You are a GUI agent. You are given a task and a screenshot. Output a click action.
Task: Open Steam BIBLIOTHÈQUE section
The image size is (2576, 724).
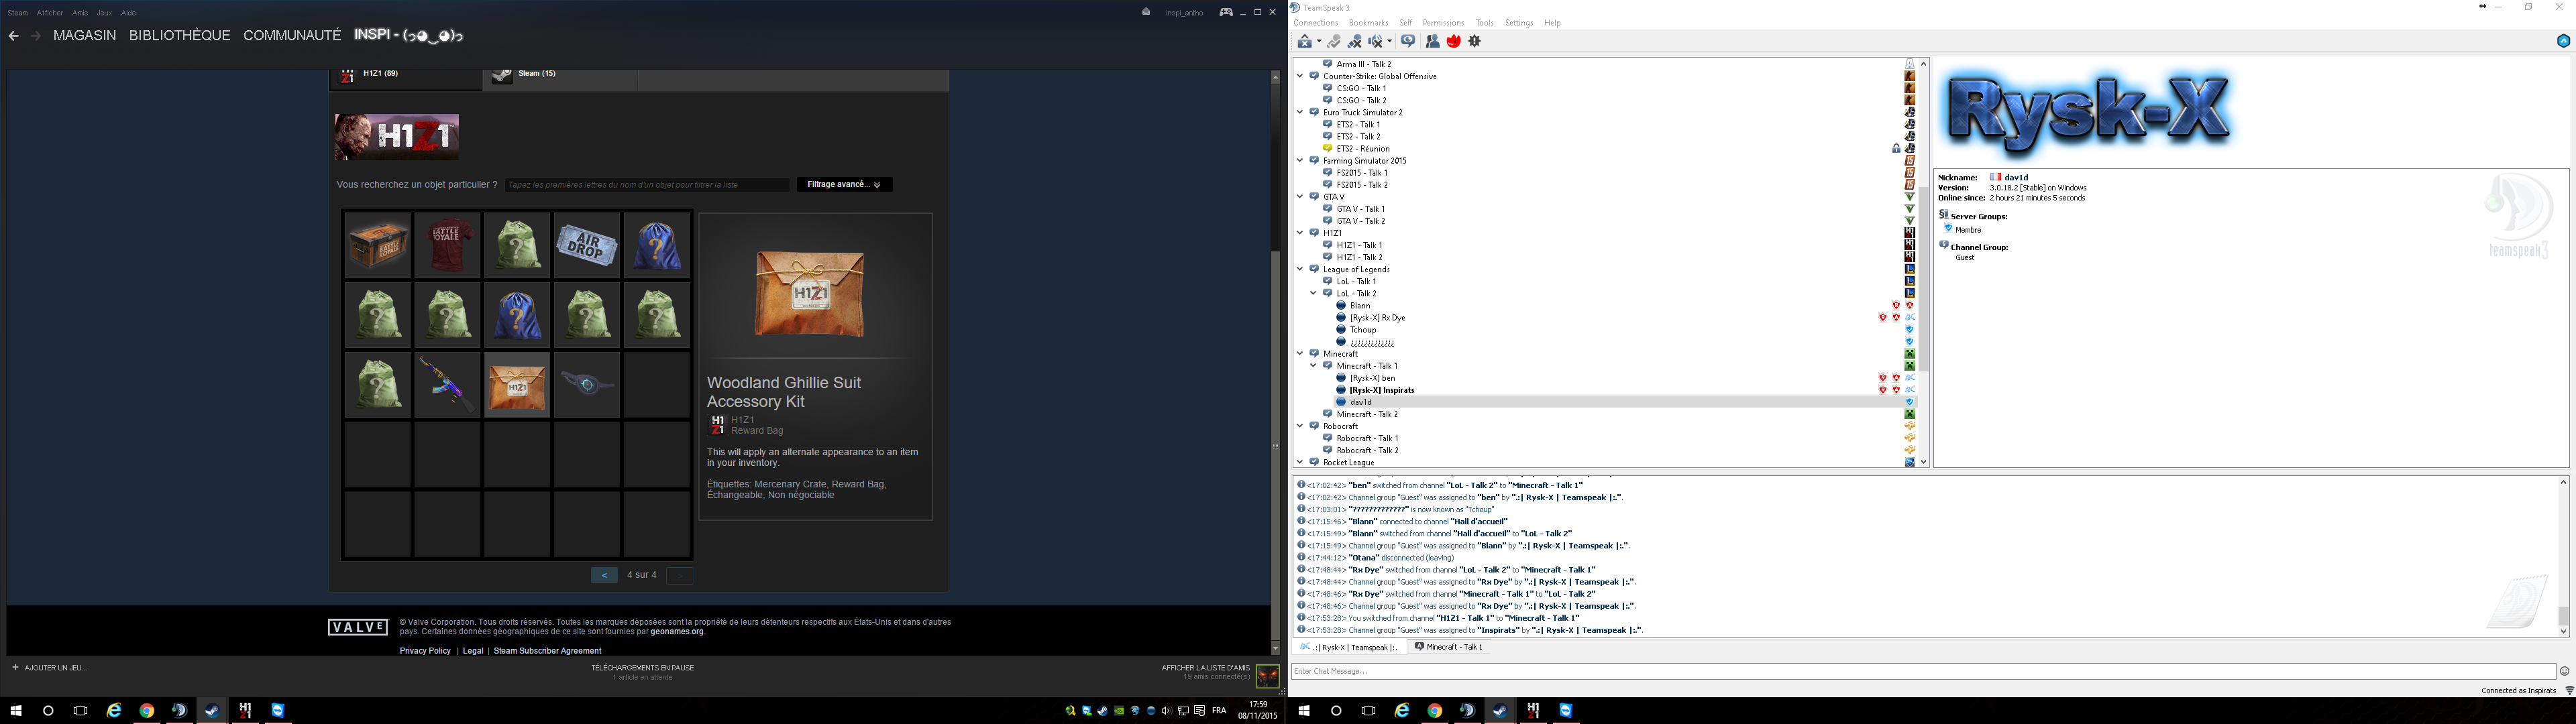coord(180,35)
